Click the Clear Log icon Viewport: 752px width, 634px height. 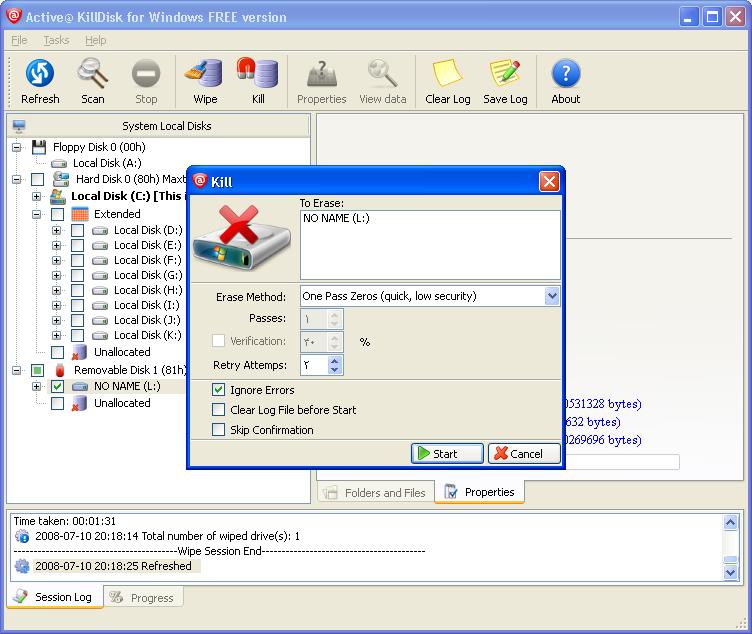(x=447, y=73)
